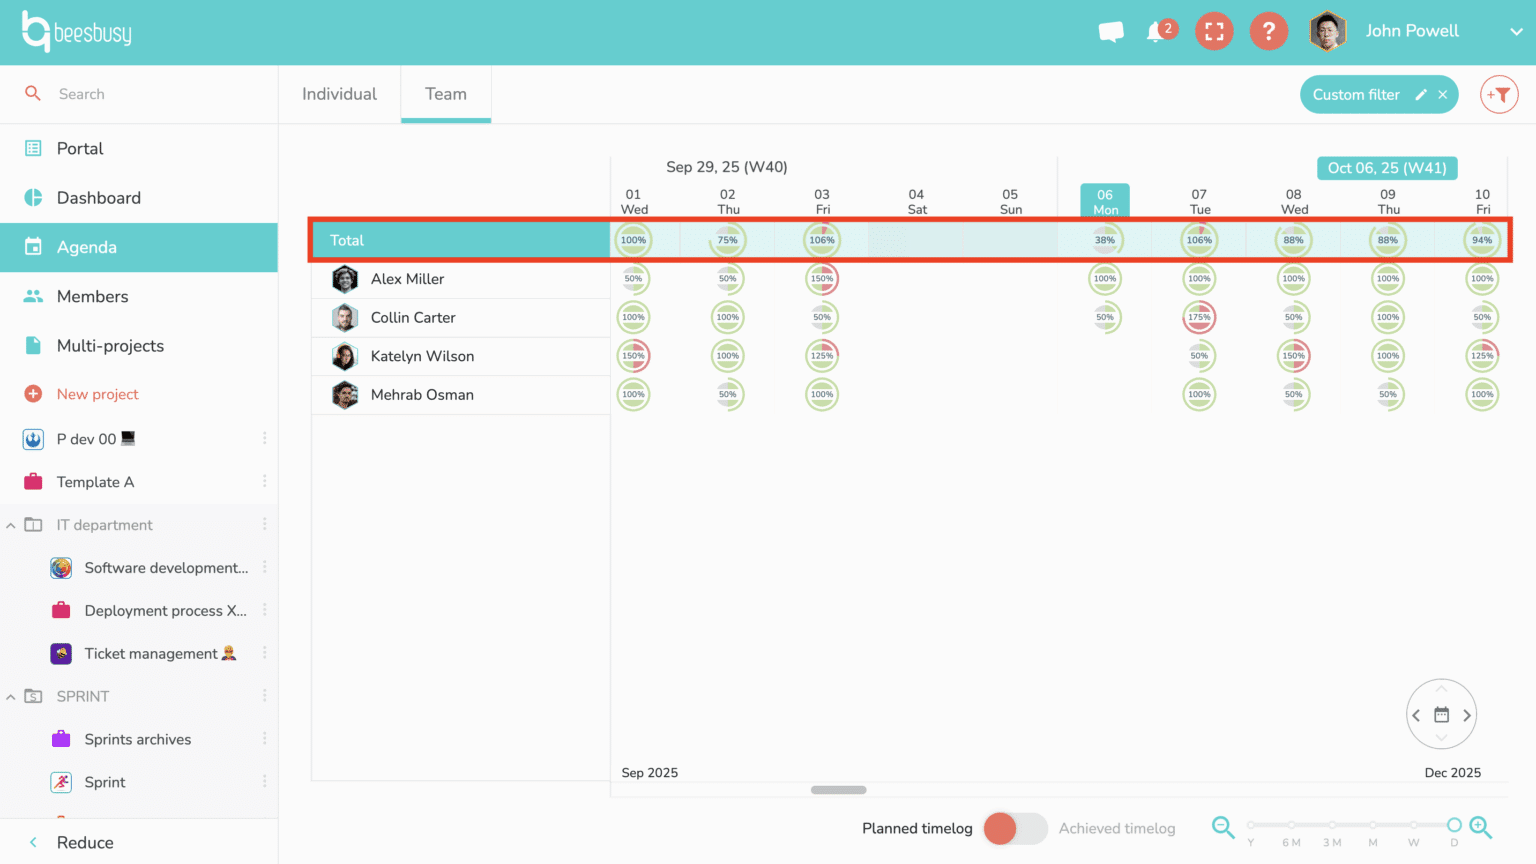
Task: Zoom in on the timeline
Action: pyautogui.click(x=1480, y=828)
